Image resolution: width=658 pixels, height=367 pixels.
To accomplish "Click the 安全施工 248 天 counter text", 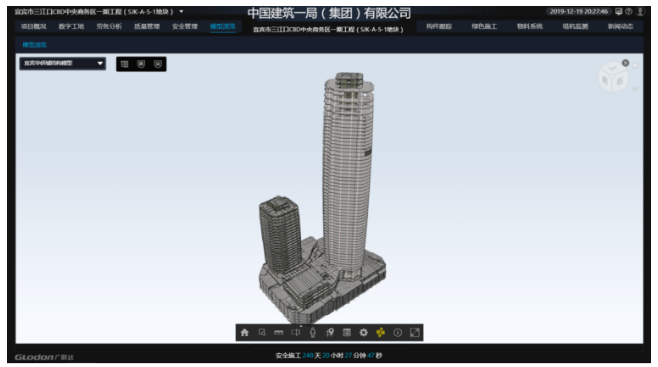I will [x=329, y=356].
